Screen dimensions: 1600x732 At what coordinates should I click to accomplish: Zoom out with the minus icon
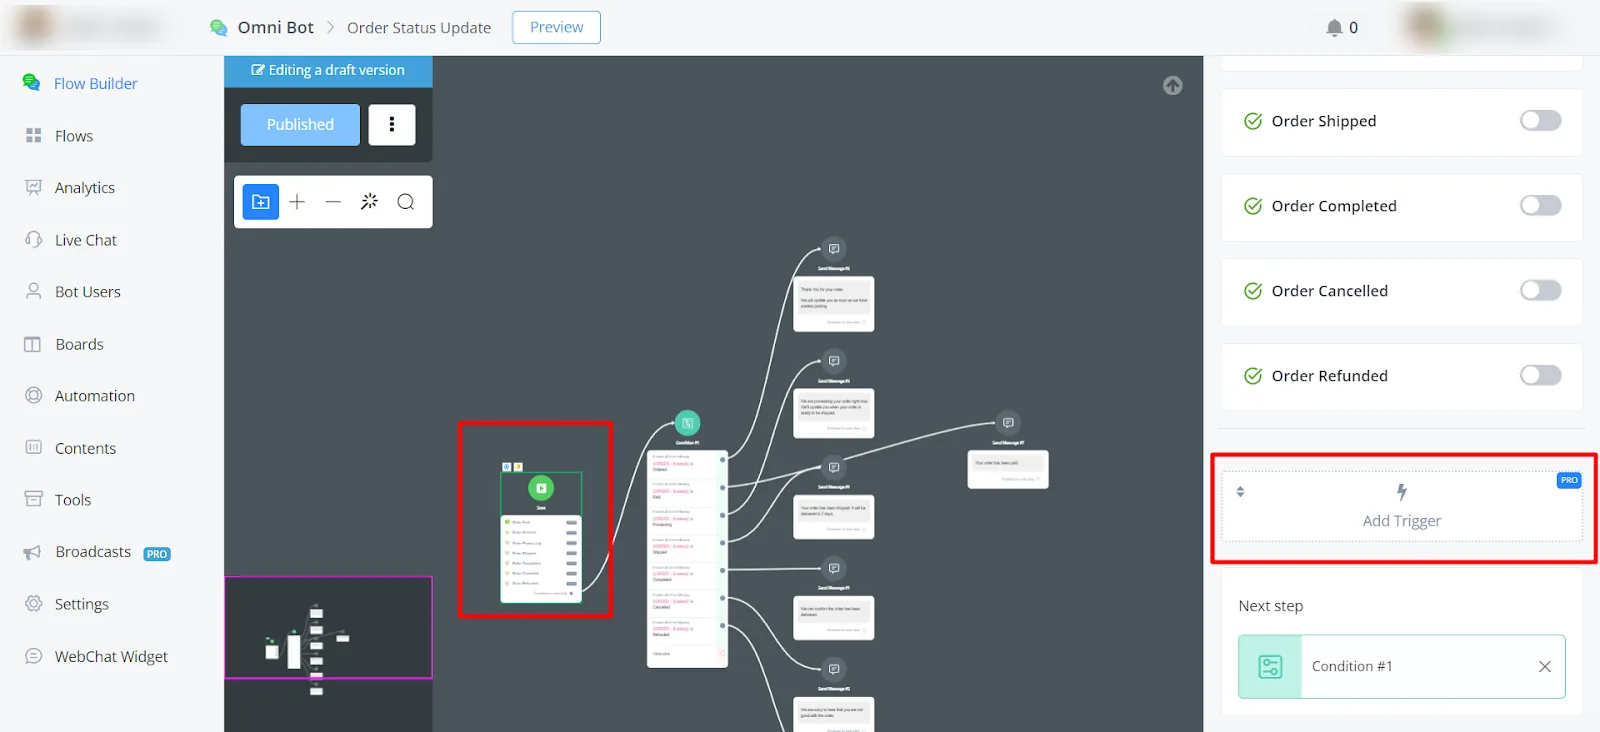333,202
